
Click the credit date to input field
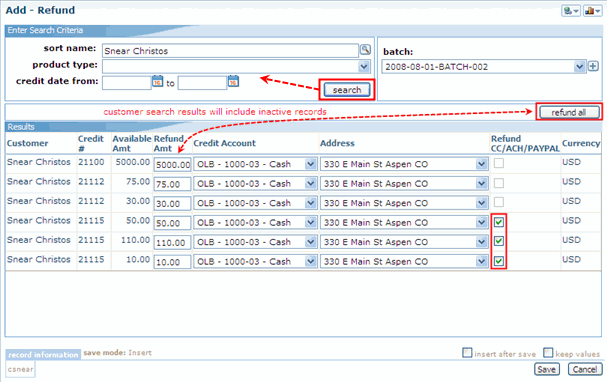pos(202,82)
